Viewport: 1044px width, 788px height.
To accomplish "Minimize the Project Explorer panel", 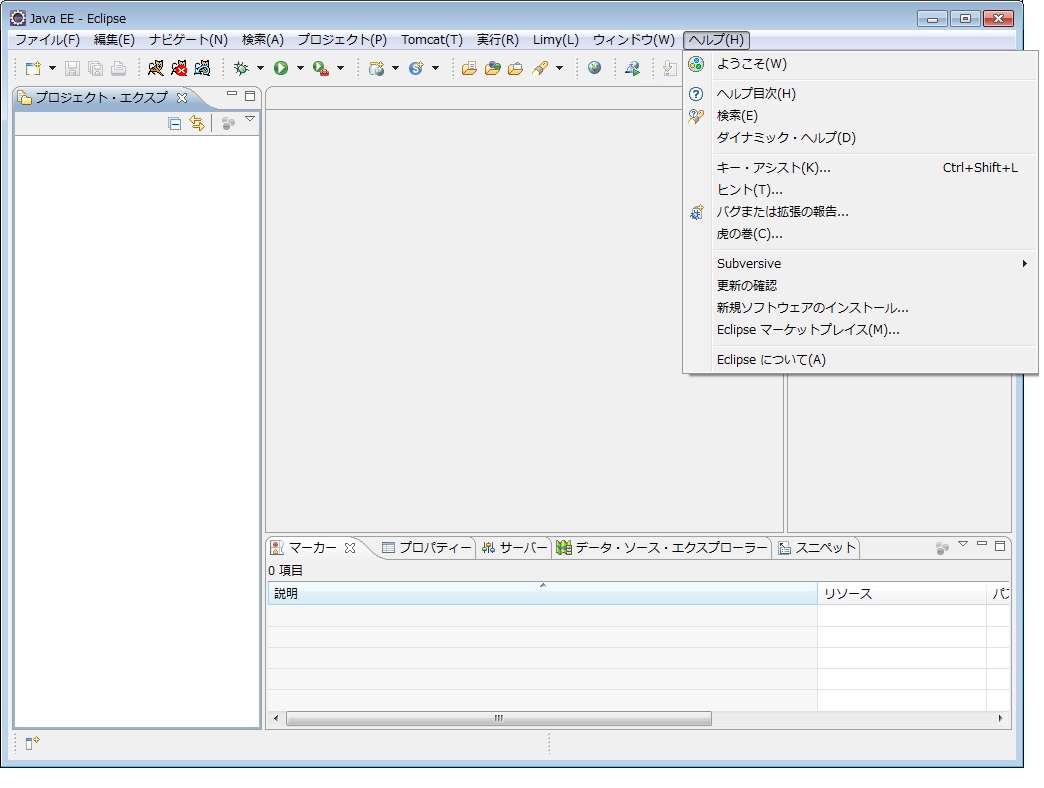I will pyautogui.click(x=232, y=95).
